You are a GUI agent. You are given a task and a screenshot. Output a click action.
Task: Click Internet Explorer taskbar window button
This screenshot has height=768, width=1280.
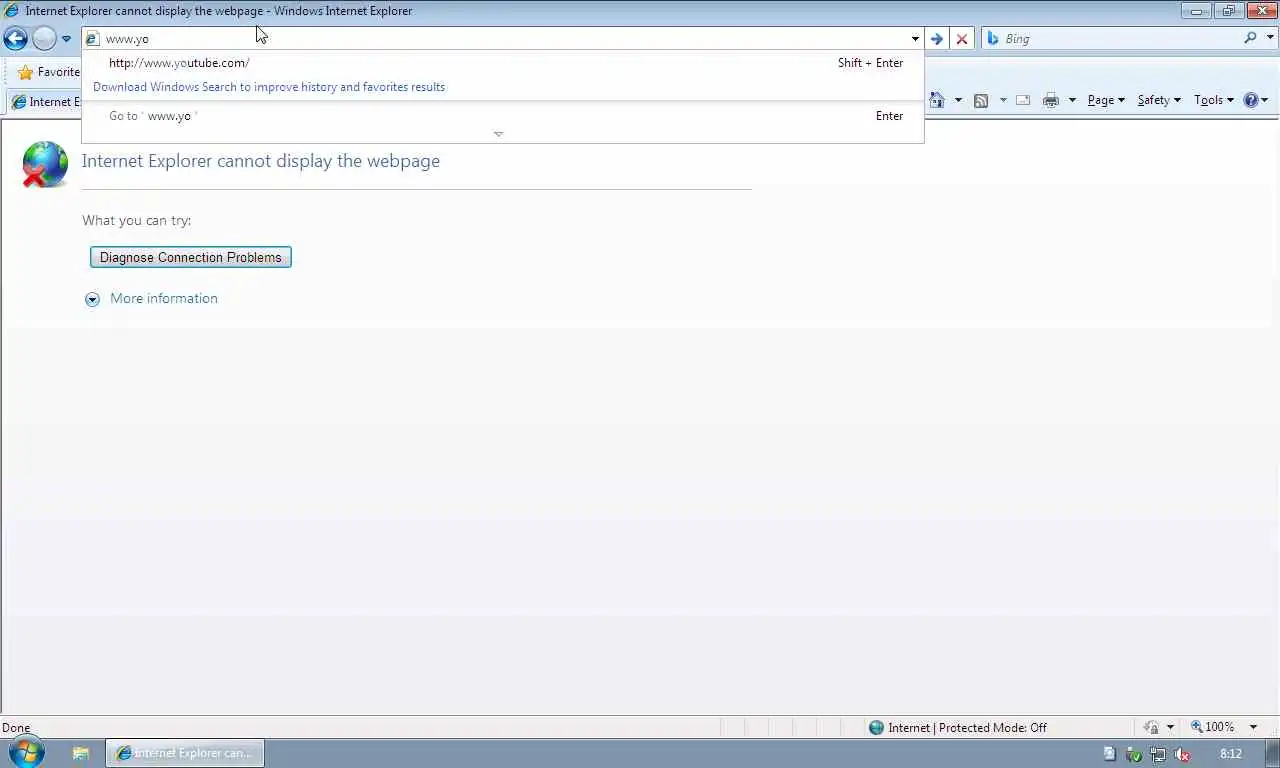coord(185,753)
